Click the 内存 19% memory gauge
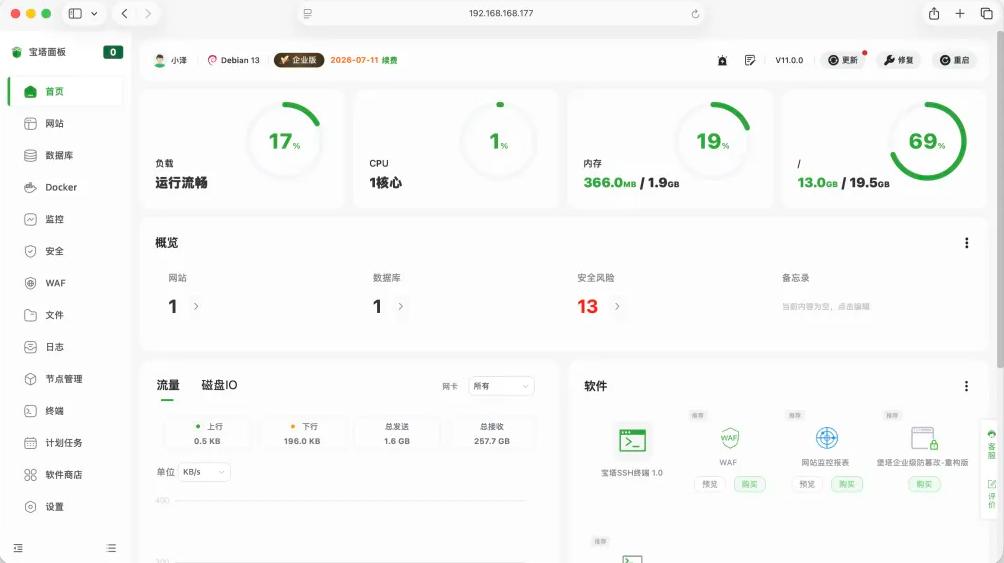Image resolution: width=1004 pixels, height=563 pixels. (x=713, y=141)
